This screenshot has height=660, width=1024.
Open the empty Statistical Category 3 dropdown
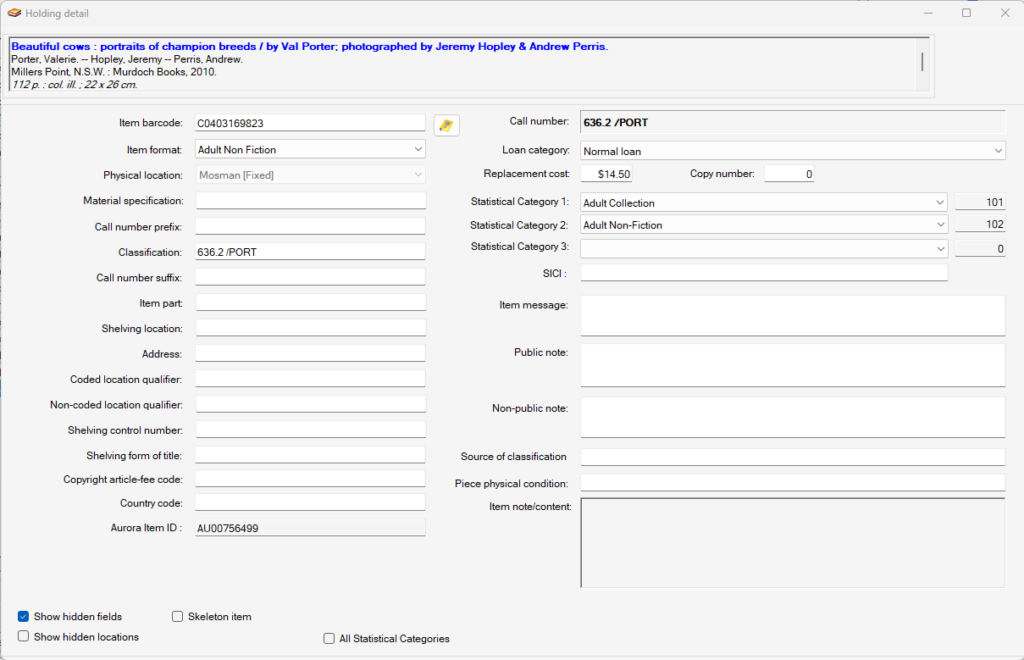click(940, 246)
